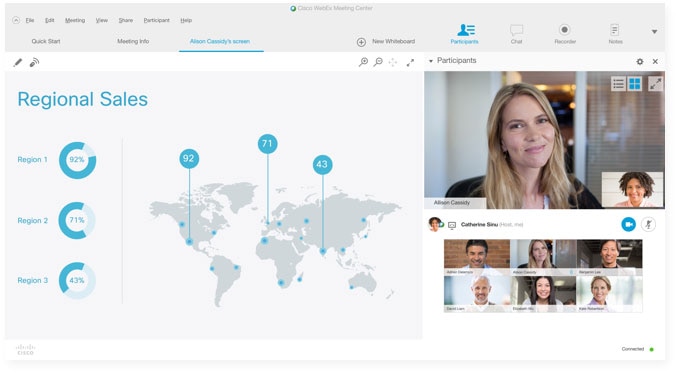676x373 pixels.
Task: Select Alison Cassidy's screen tab
Action: 220,41
